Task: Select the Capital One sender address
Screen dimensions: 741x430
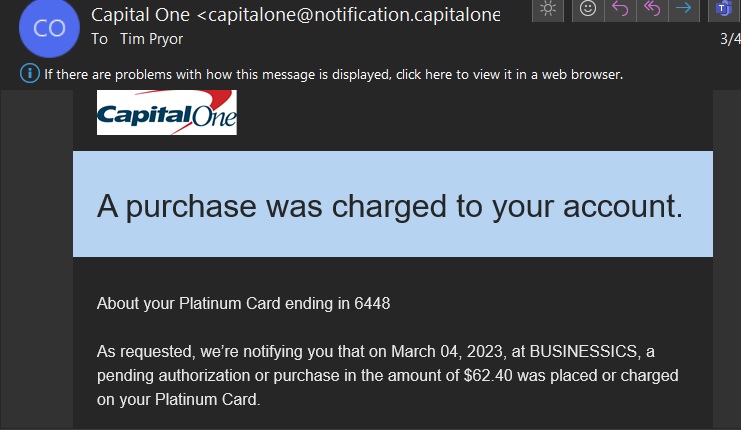Action: coord(296,15)
